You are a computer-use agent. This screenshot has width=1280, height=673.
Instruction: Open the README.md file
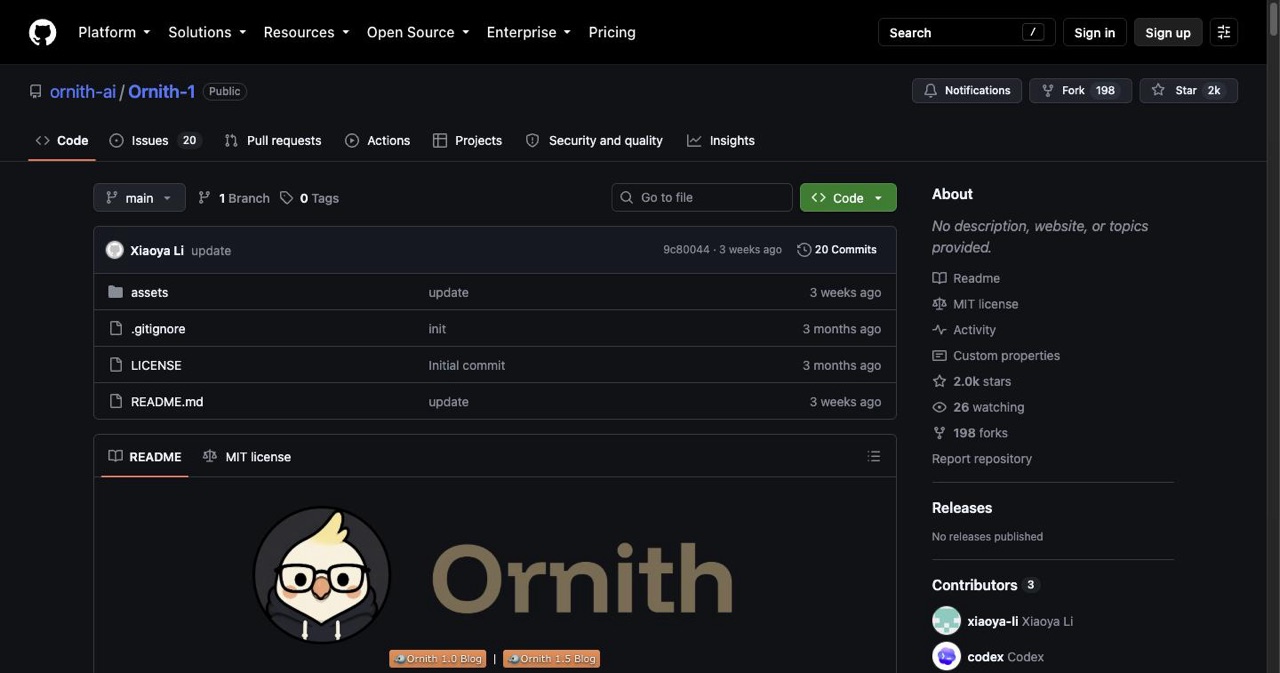167,401
